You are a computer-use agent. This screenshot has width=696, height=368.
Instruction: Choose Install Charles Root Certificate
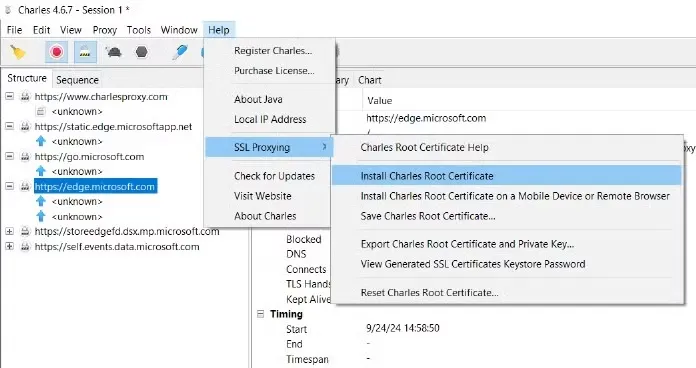tap(506, 176)
